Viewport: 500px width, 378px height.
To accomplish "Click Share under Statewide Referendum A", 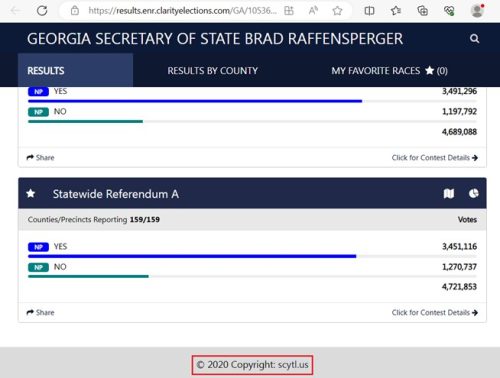I will point(40,312).
